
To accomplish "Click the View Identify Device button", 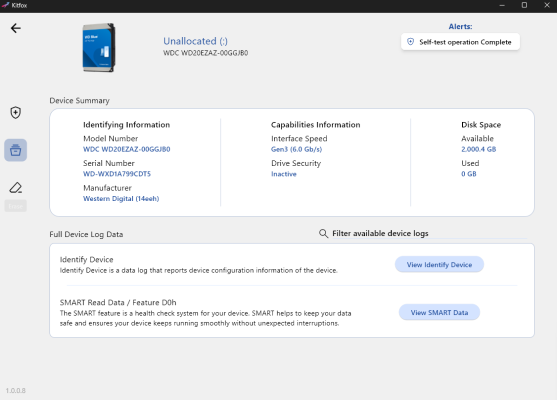I will point(439,265).
